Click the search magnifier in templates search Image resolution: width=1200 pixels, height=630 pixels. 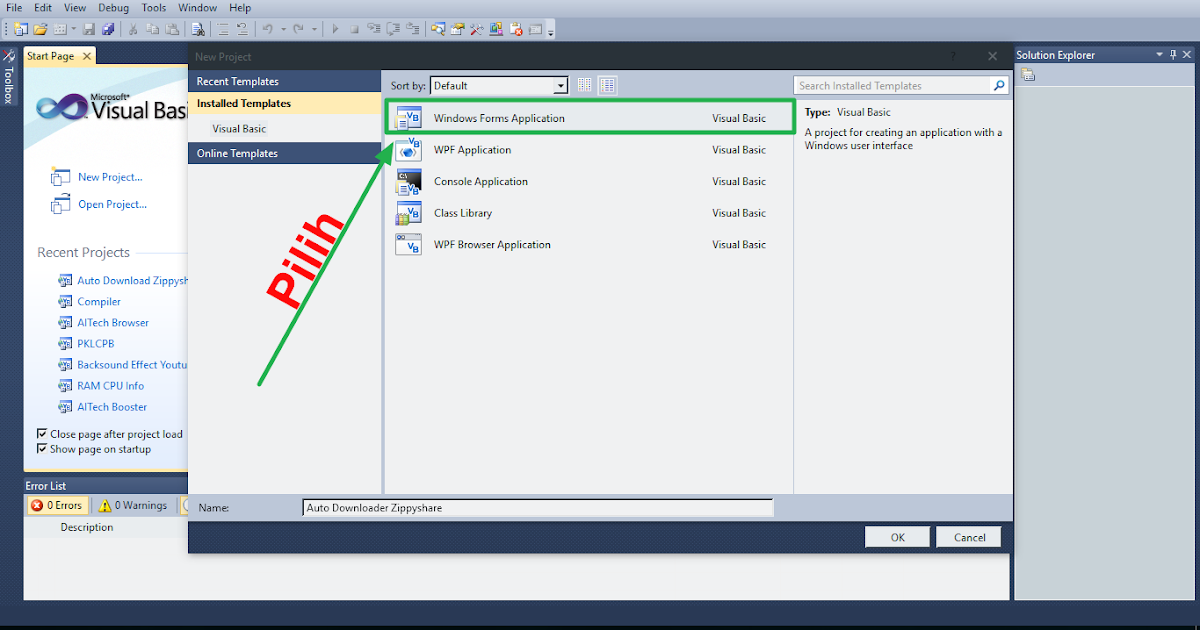(x=997, y=85)
